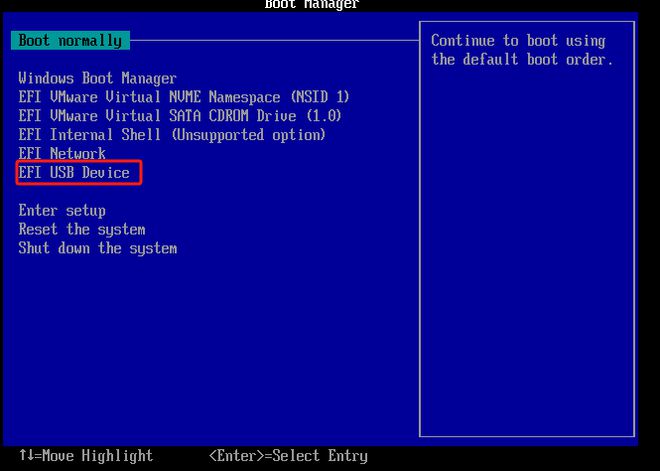Select EFI Internal Shell (Unsupported option)

(172, 135)
